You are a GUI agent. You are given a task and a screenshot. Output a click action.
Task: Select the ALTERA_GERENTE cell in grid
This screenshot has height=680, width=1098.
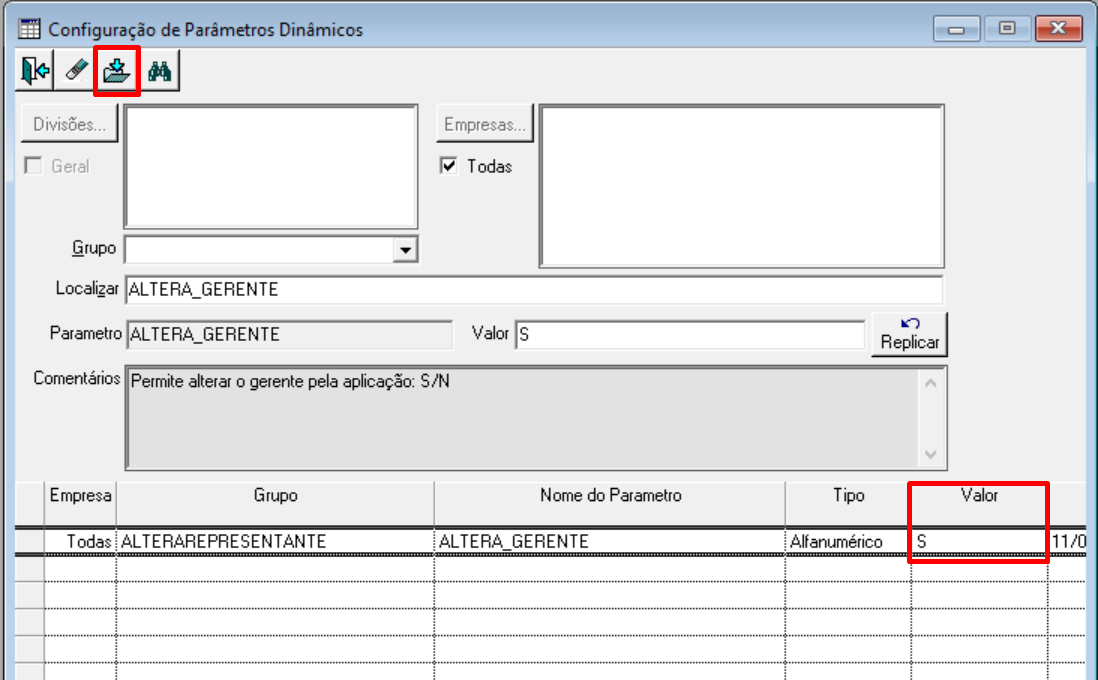610,541
